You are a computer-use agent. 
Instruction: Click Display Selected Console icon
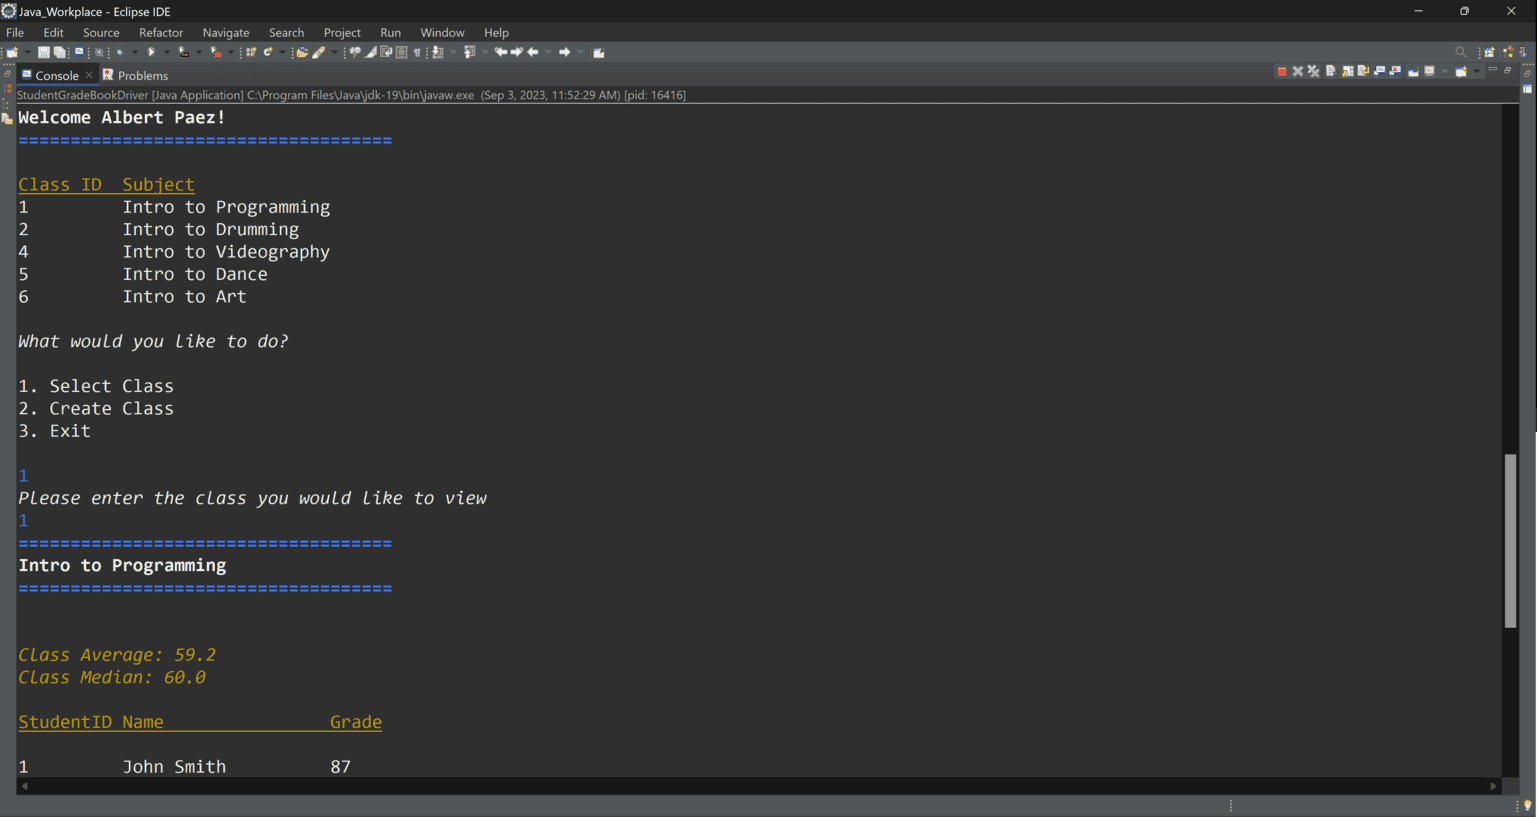(x=1429, y=71)
